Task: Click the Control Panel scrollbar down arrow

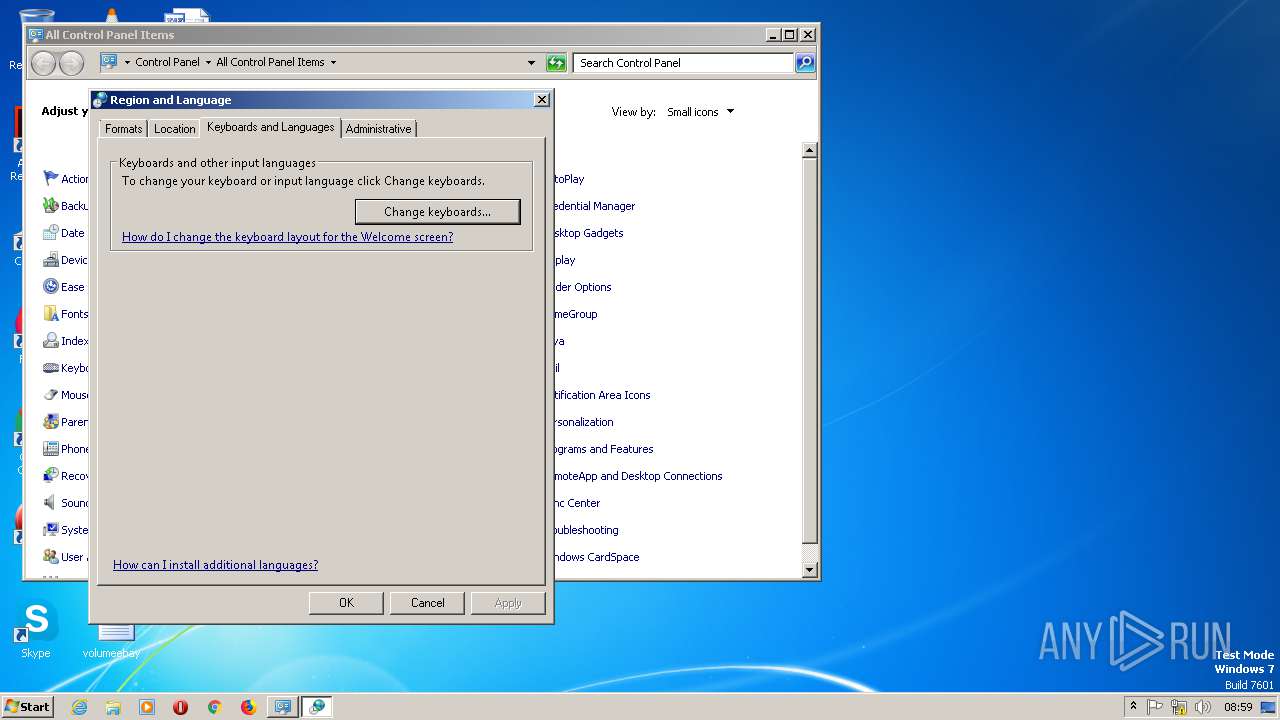Action: click(810, 570)
